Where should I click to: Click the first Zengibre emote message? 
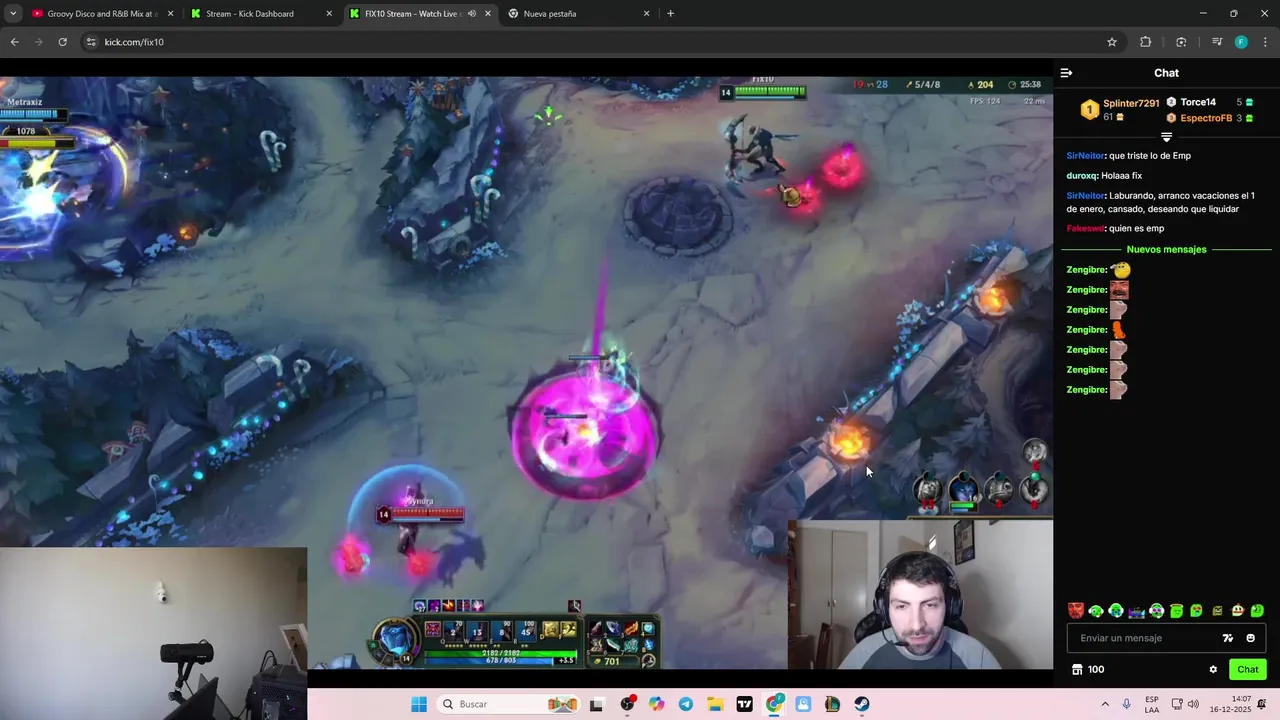(1098, 270)
